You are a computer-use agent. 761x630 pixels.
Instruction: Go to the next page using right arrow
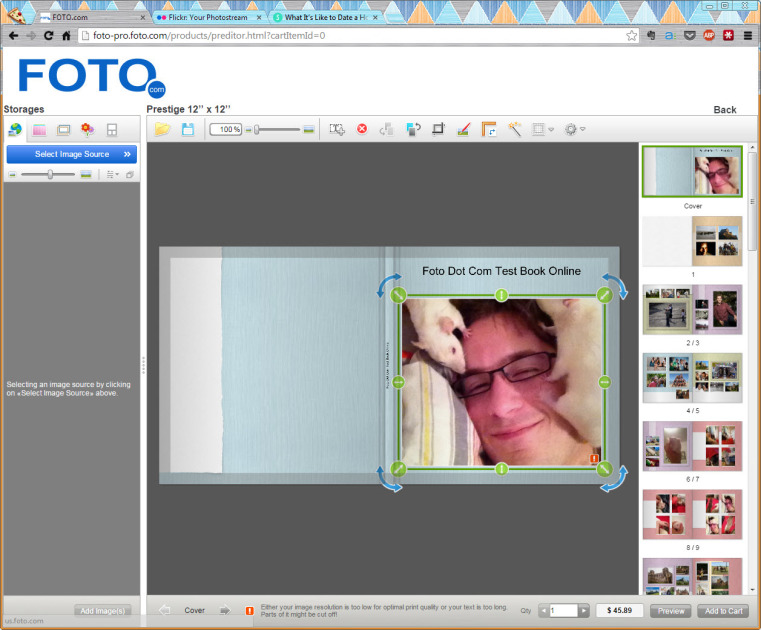pyautogui.click(x=225, y=610)
